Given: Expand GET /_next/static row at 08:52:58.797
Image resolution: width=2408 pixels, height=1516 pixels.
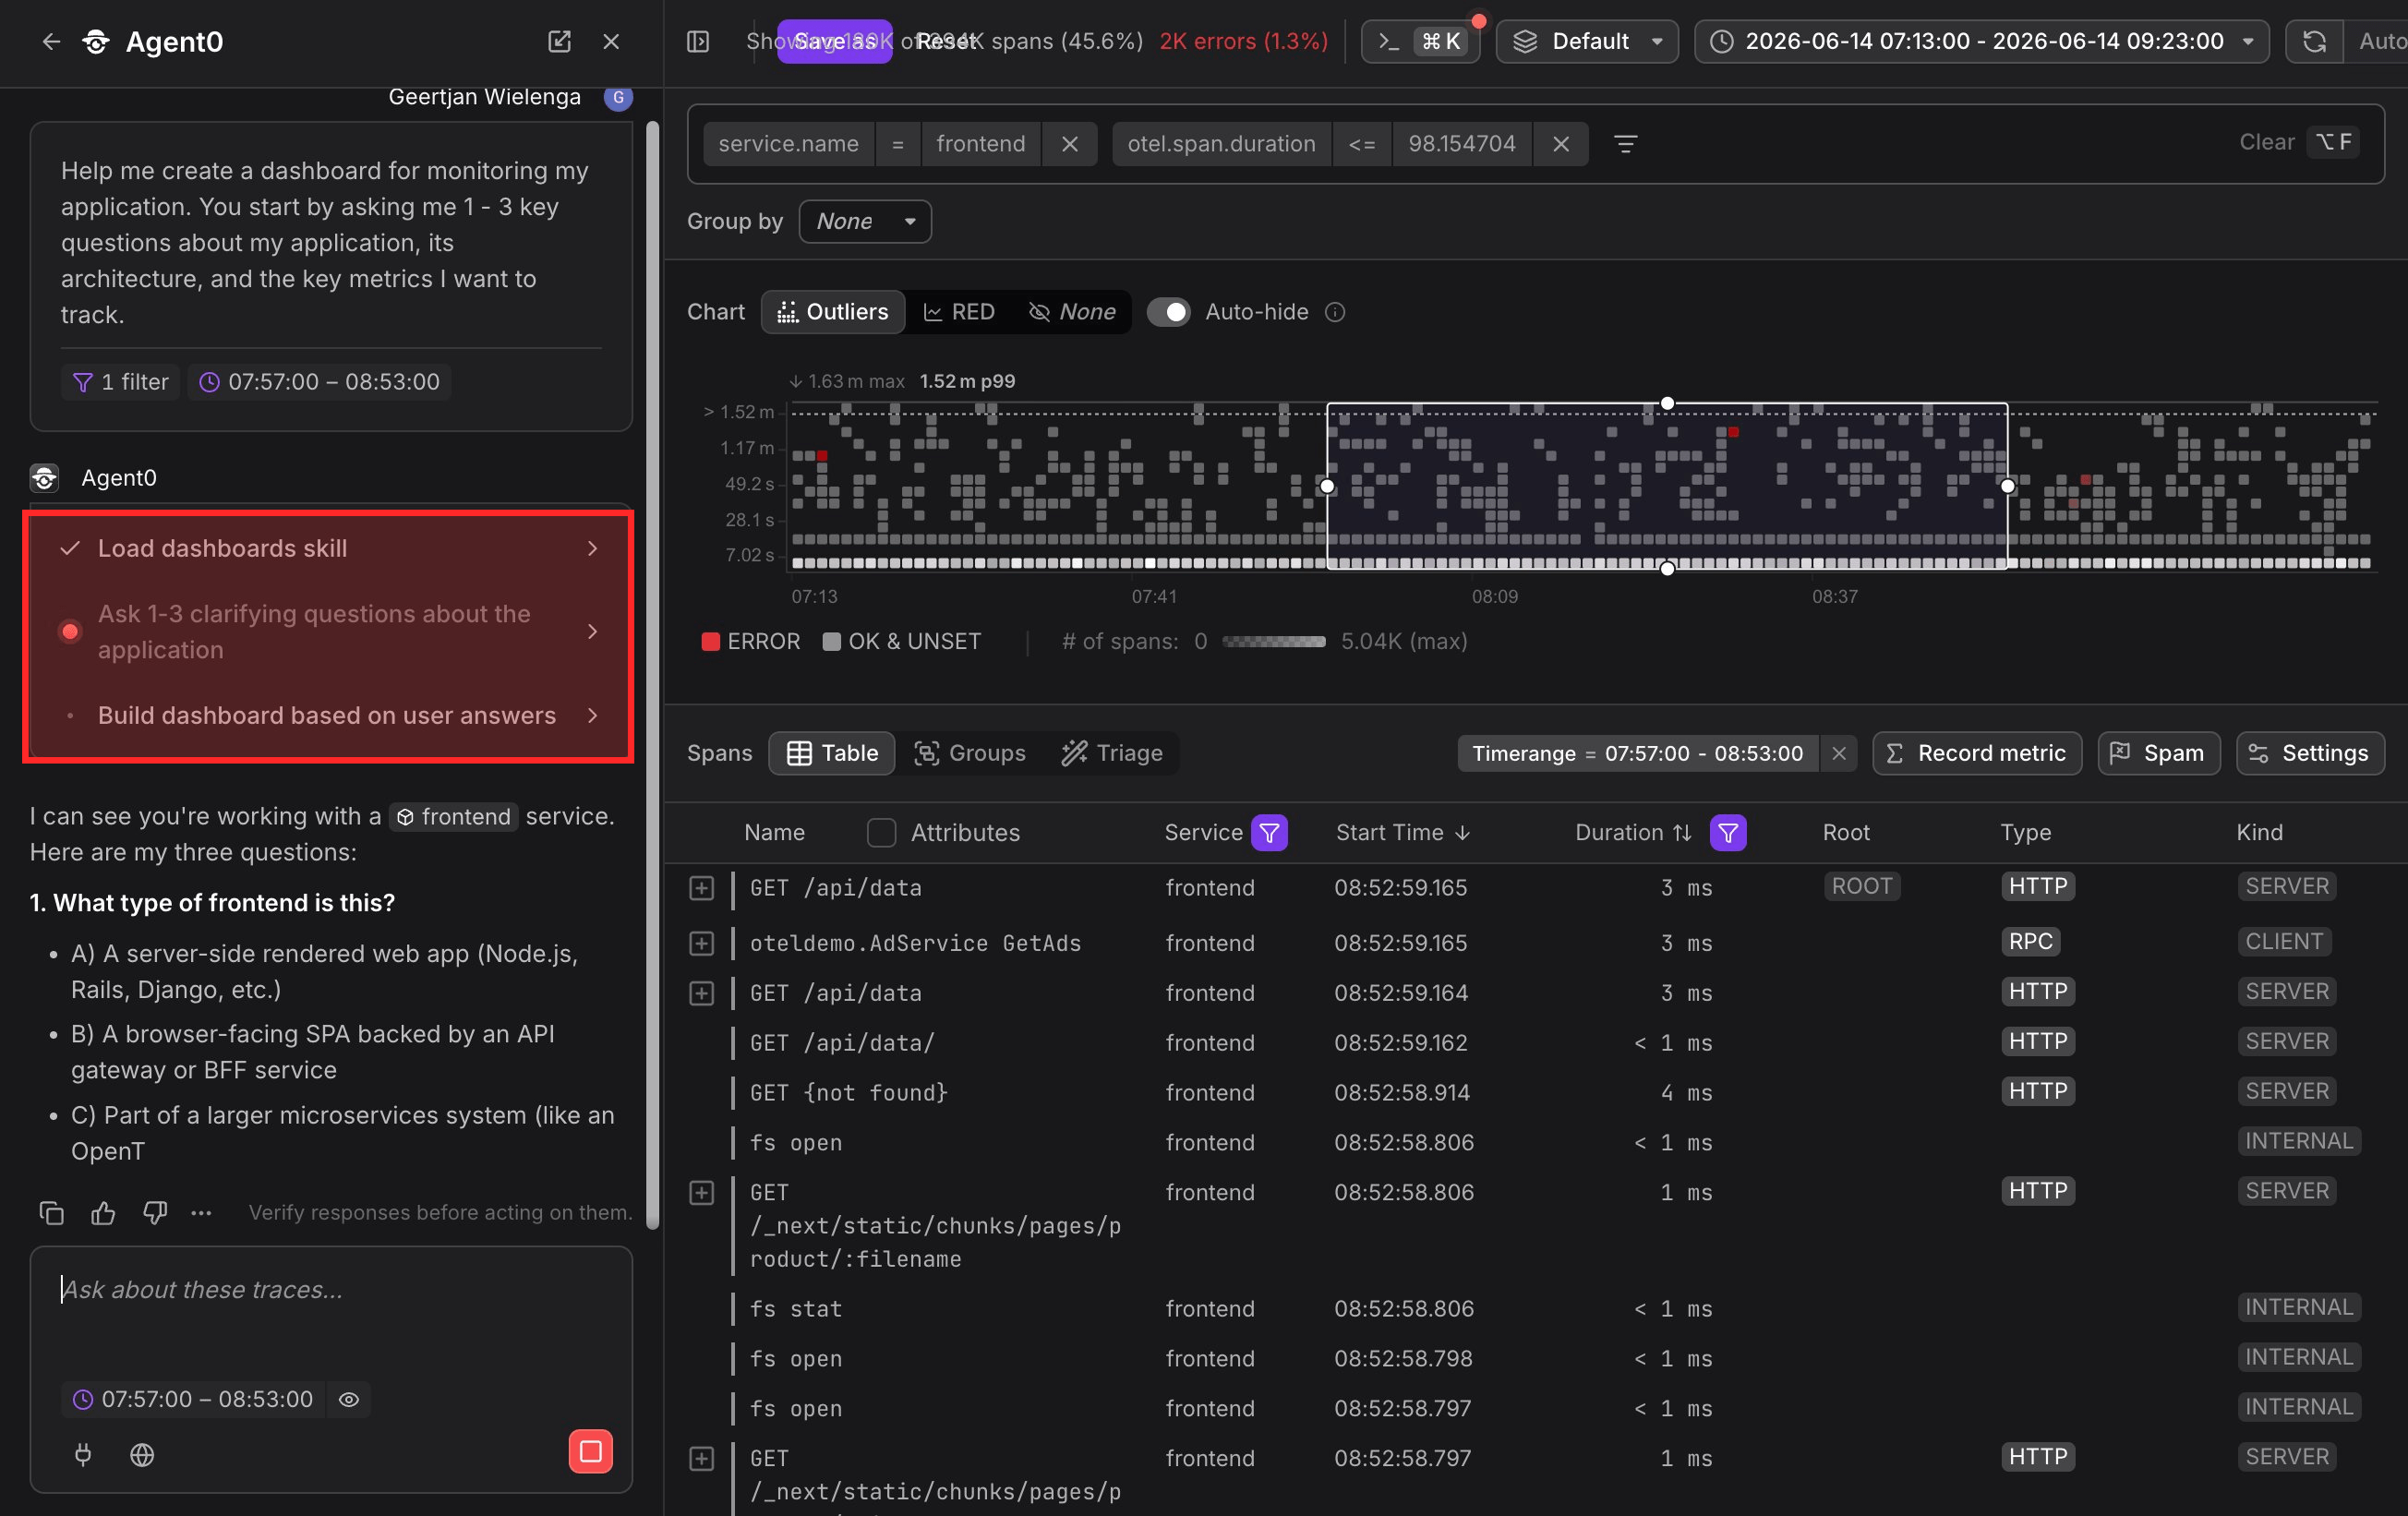Looking at the screenshot, I should (702, 1459).
